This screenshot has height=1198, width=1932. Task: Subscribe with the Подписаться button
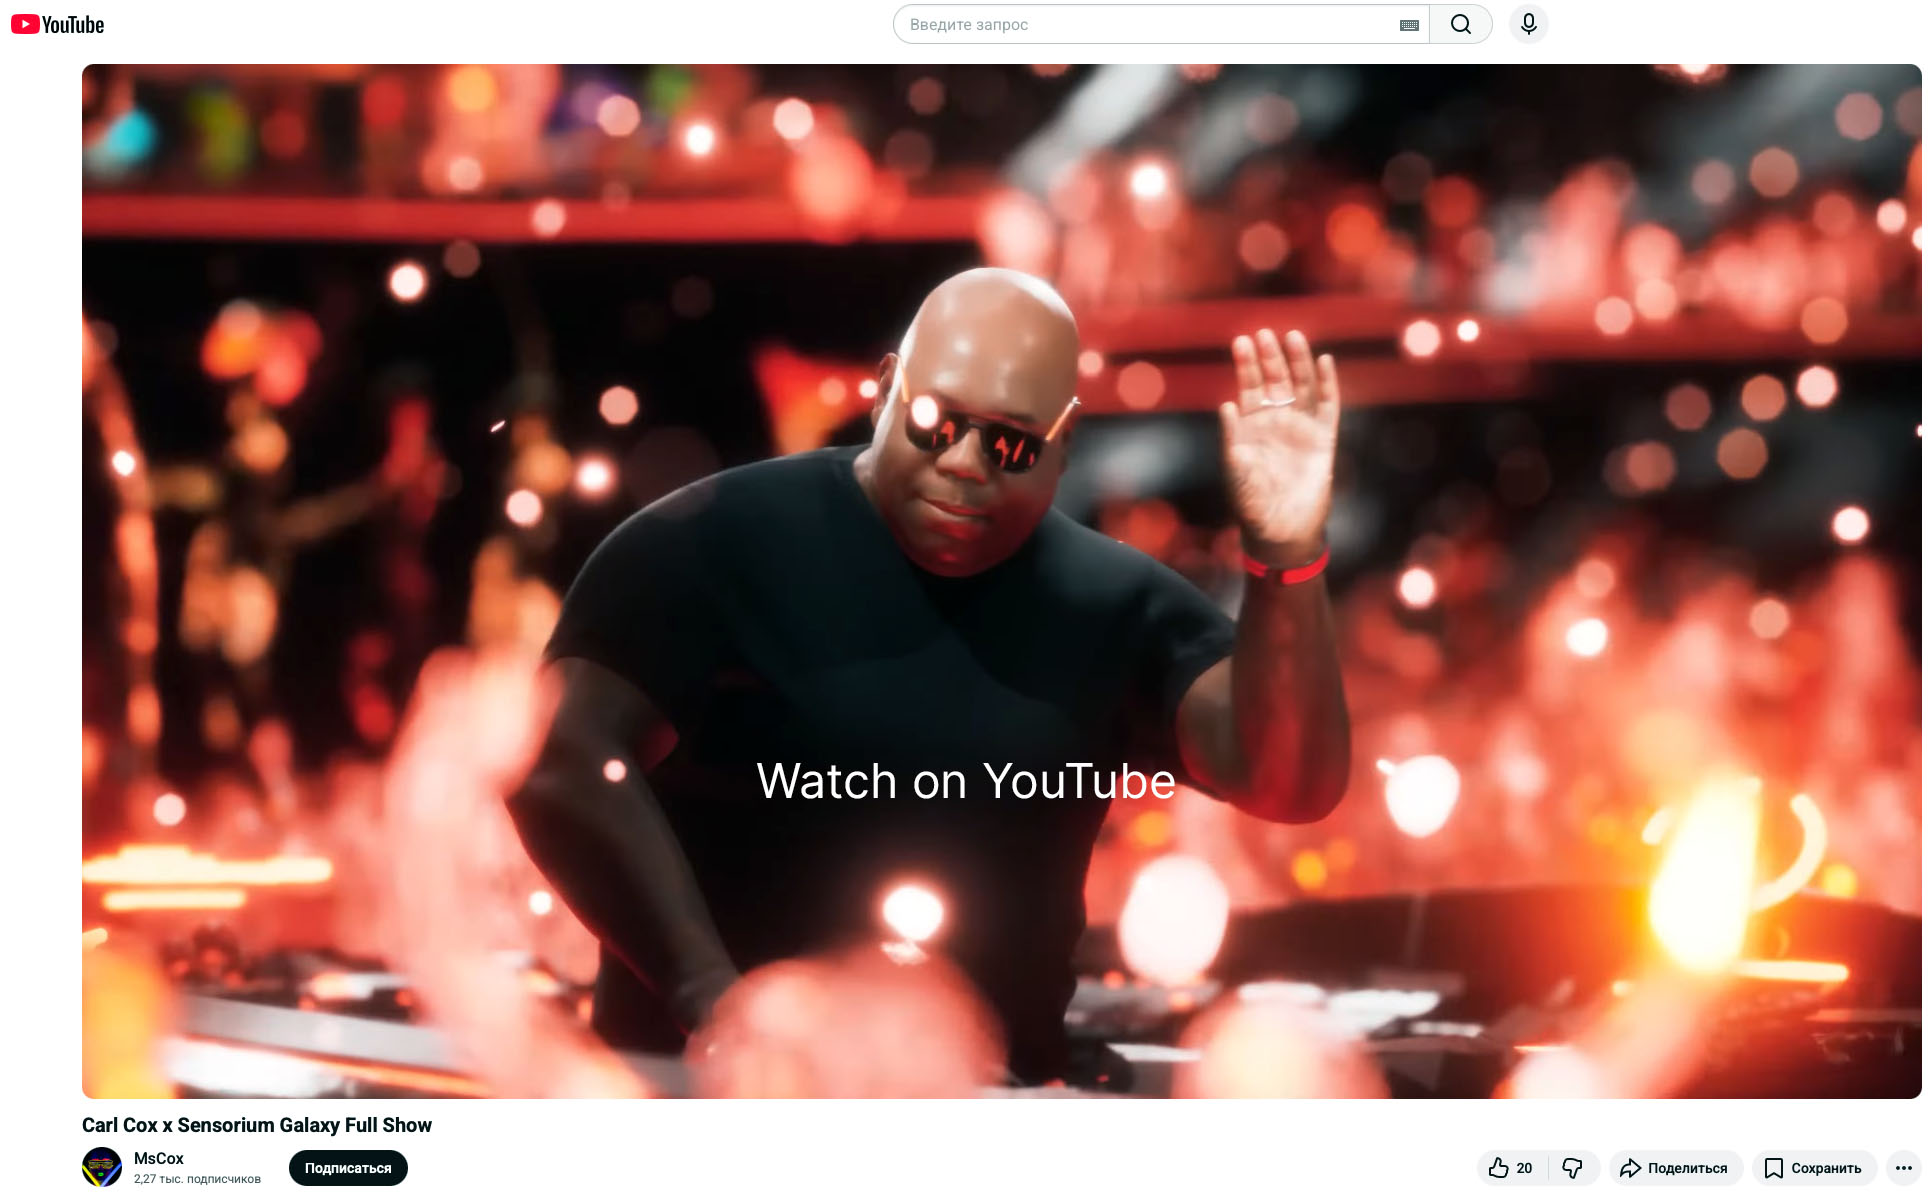348,1168
